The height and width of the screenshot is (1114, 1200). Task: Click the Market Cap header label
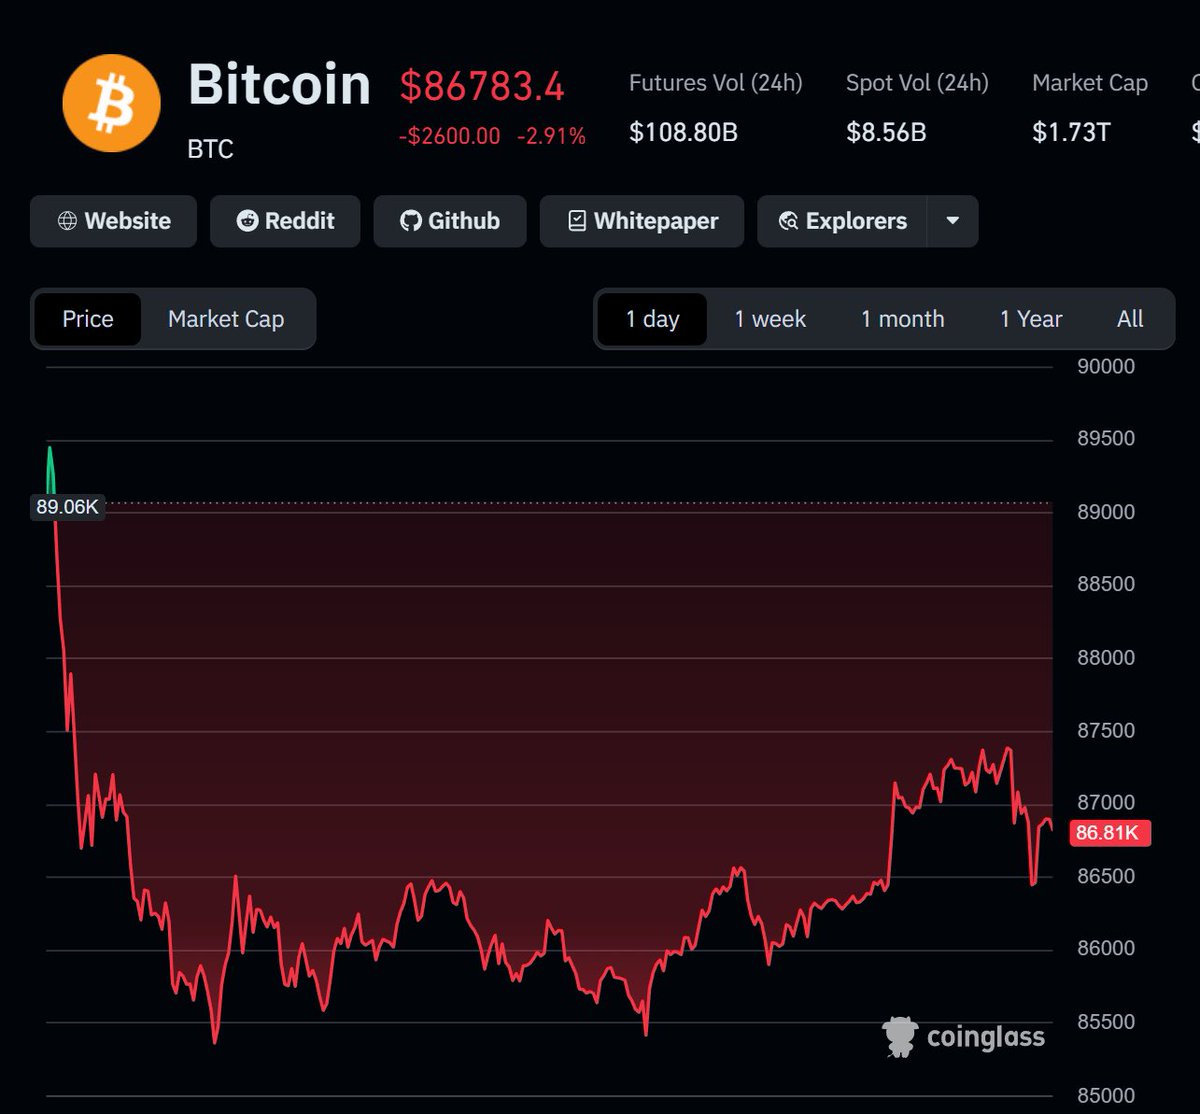tap(1090, 83)
